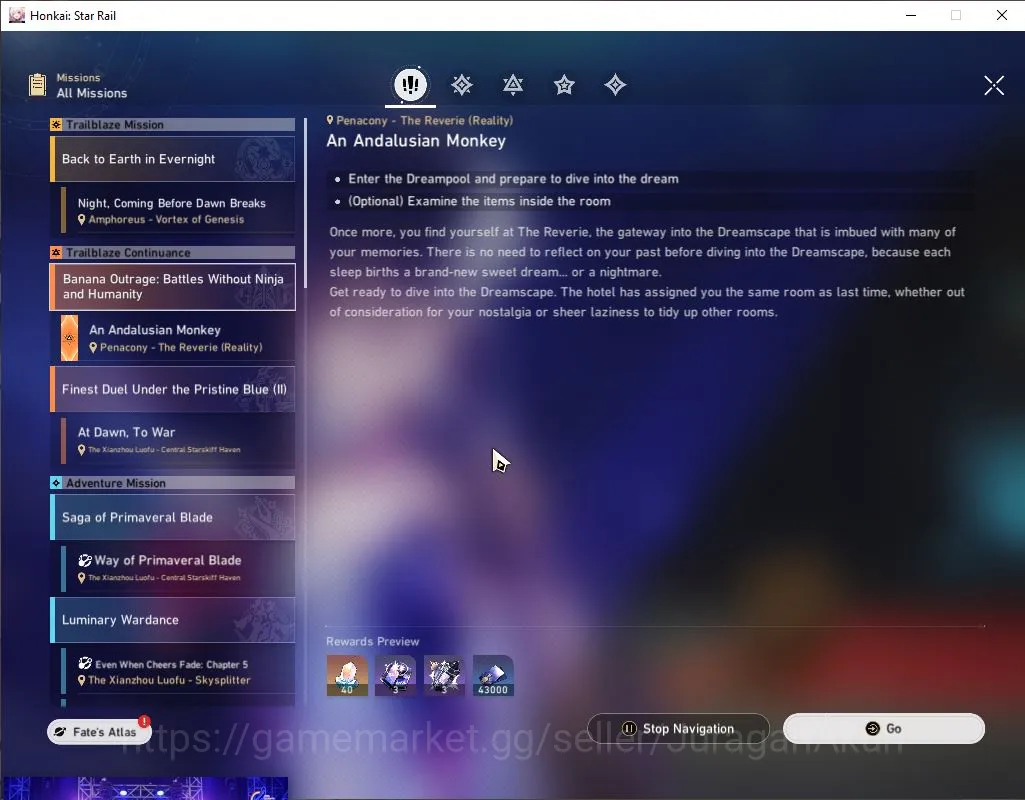Switch to the Trailblaze Continuance filter tab
The height and width of the screenshot is (800, 1025).
512,84
